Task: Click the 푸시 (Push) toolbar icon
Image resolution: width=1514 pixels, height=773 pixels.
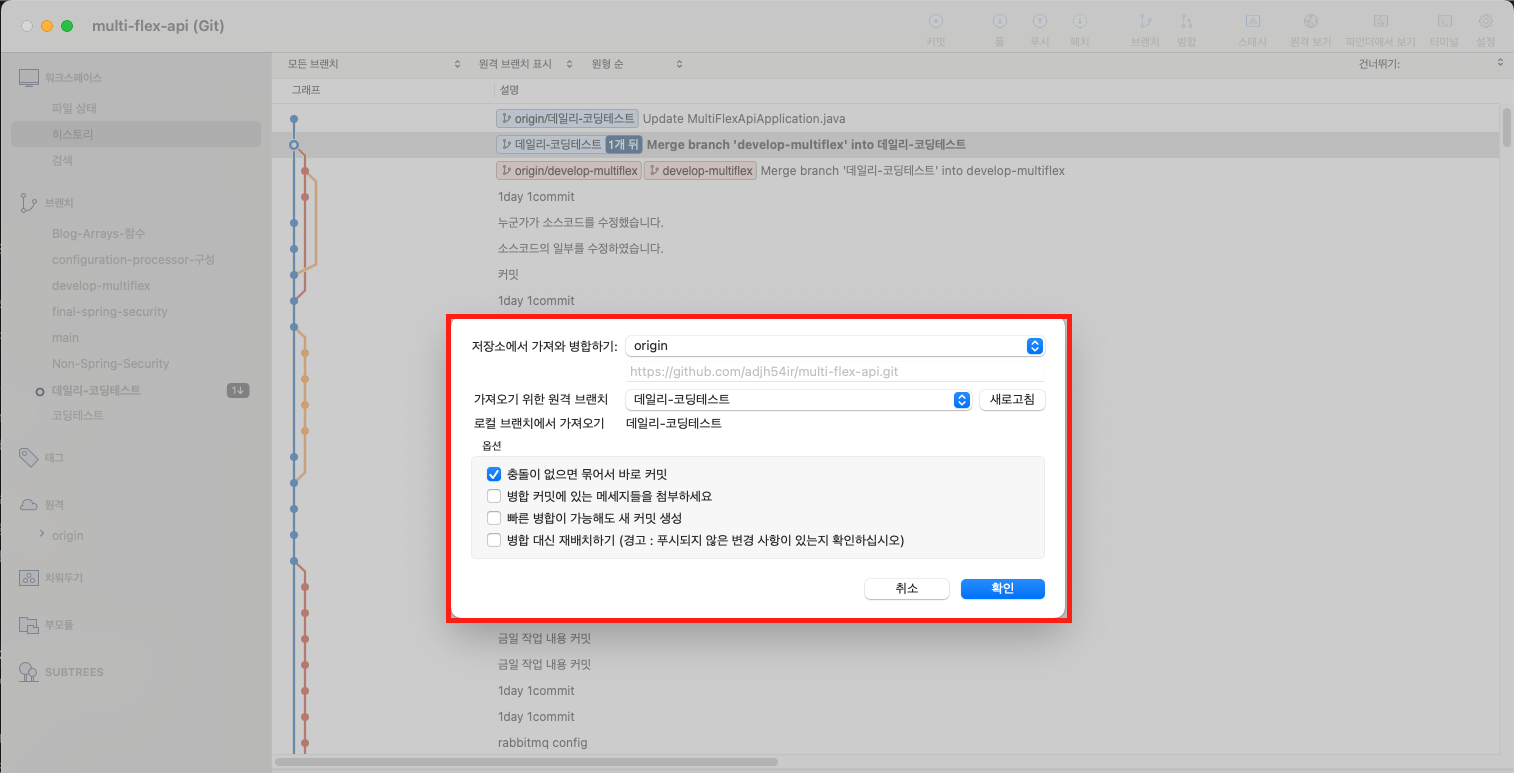Action: coord(1039,21)
